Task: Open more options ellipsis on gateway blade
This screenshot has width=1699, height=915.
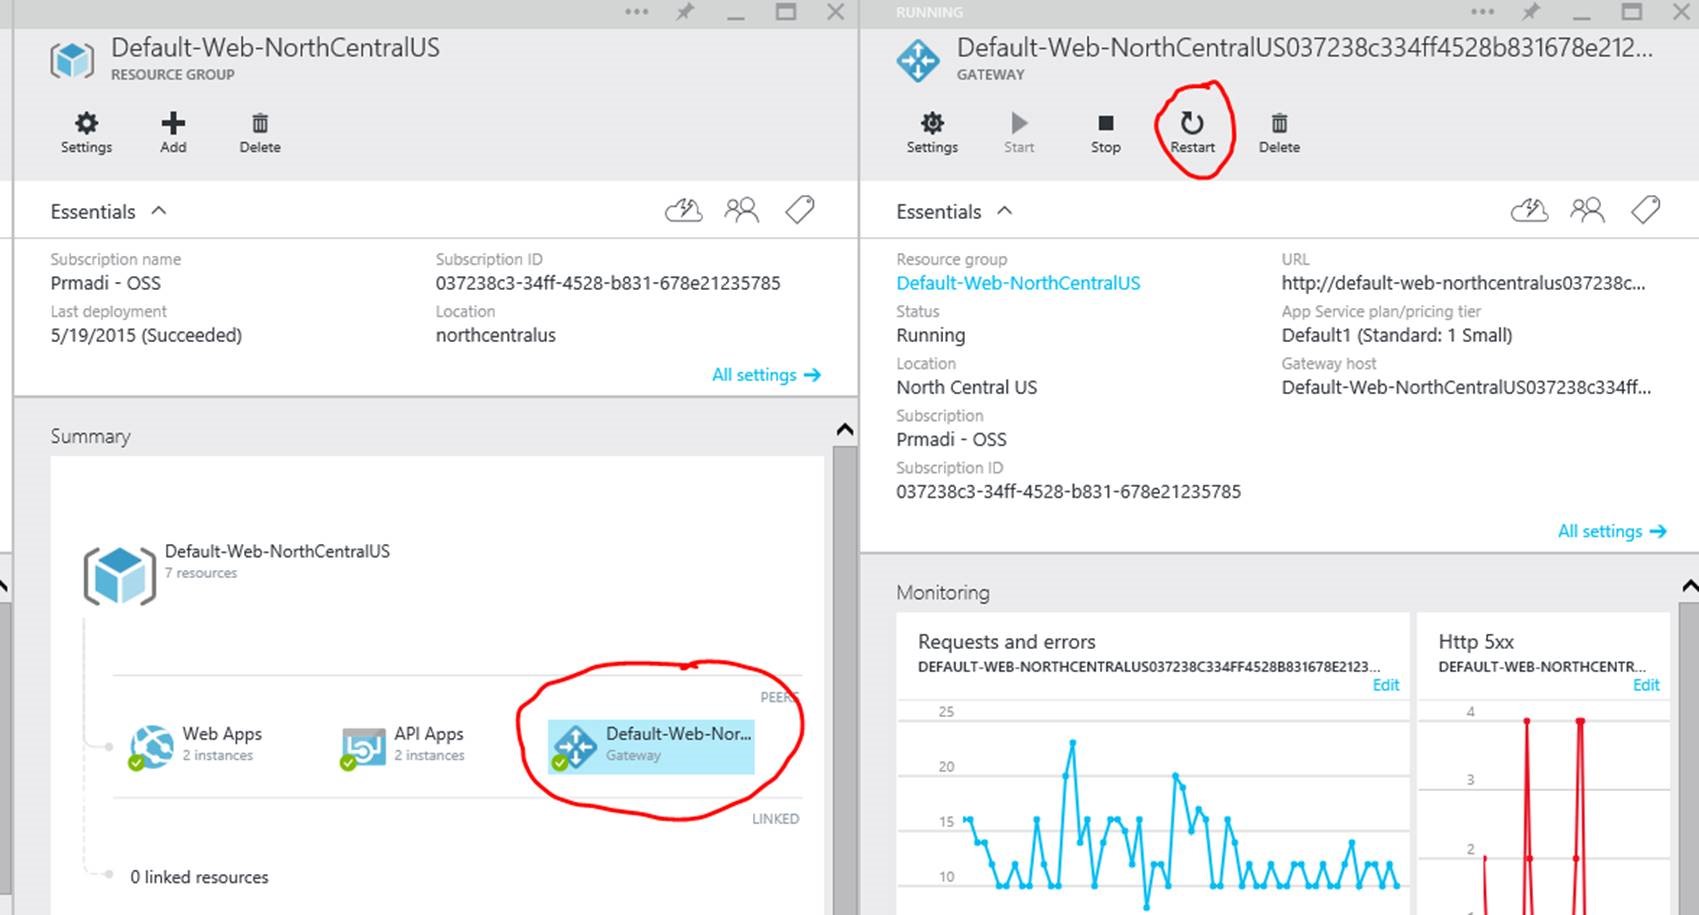Action: pyautogui.click(x=1482, y=12)
